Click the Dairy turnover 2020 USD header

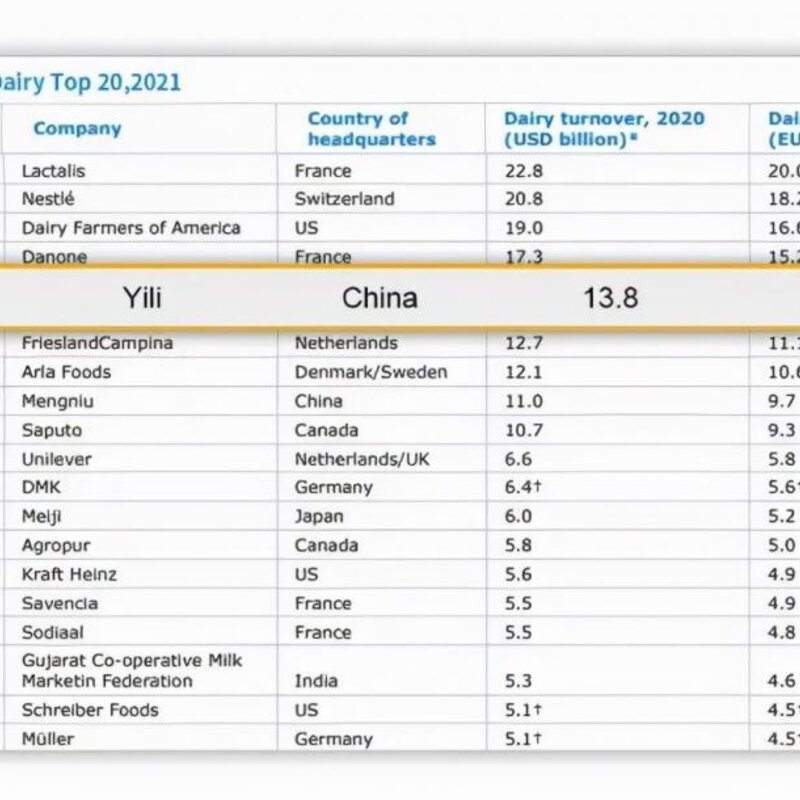point(603,129)
